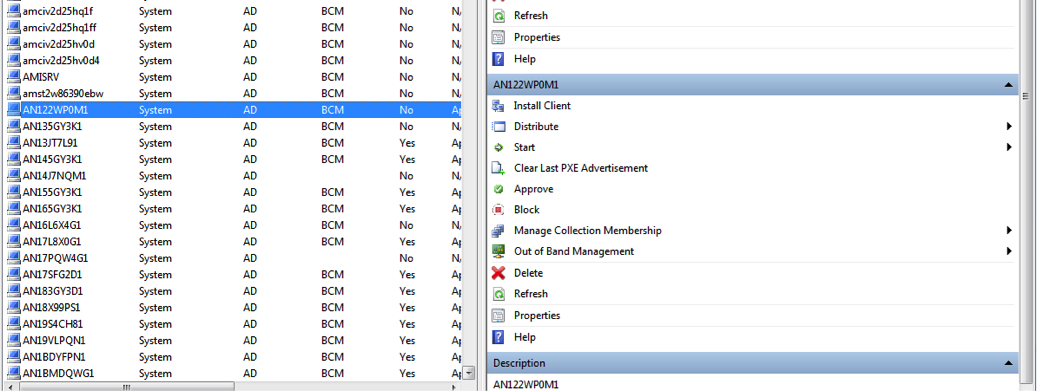Click the Help icon under AN122WP0M1 section
Screen dimensions: 1037x391
click(499, 337)
